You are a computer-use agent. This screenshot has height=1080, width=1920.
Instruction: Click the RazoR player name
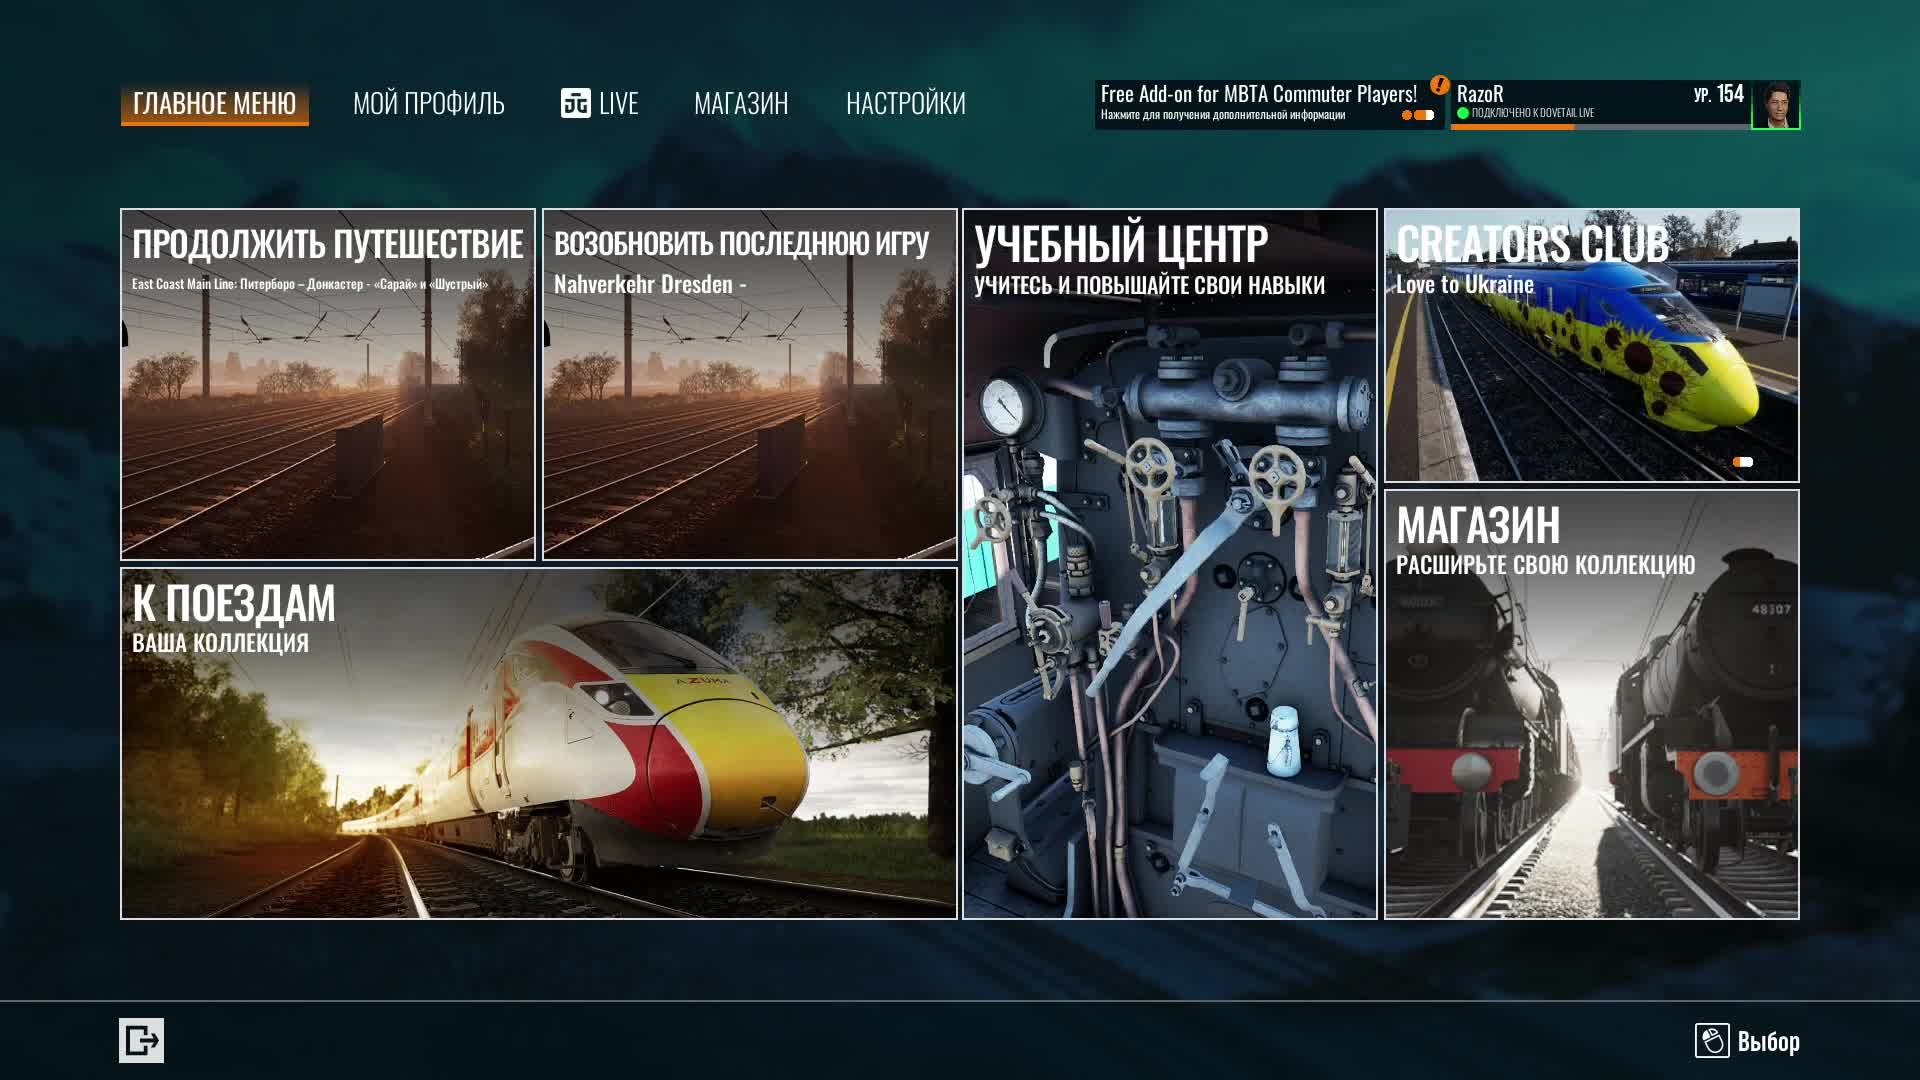click(x=1480, y=94)
